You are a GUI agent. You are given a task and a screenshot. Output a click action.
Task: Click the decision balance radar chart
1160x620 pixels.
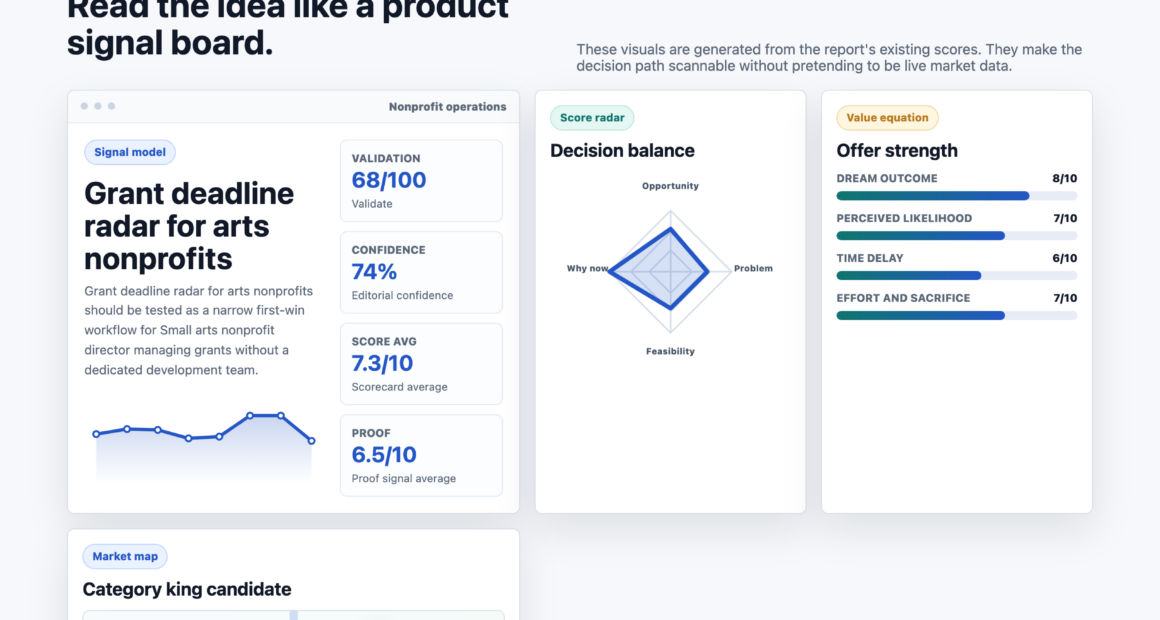670,271
